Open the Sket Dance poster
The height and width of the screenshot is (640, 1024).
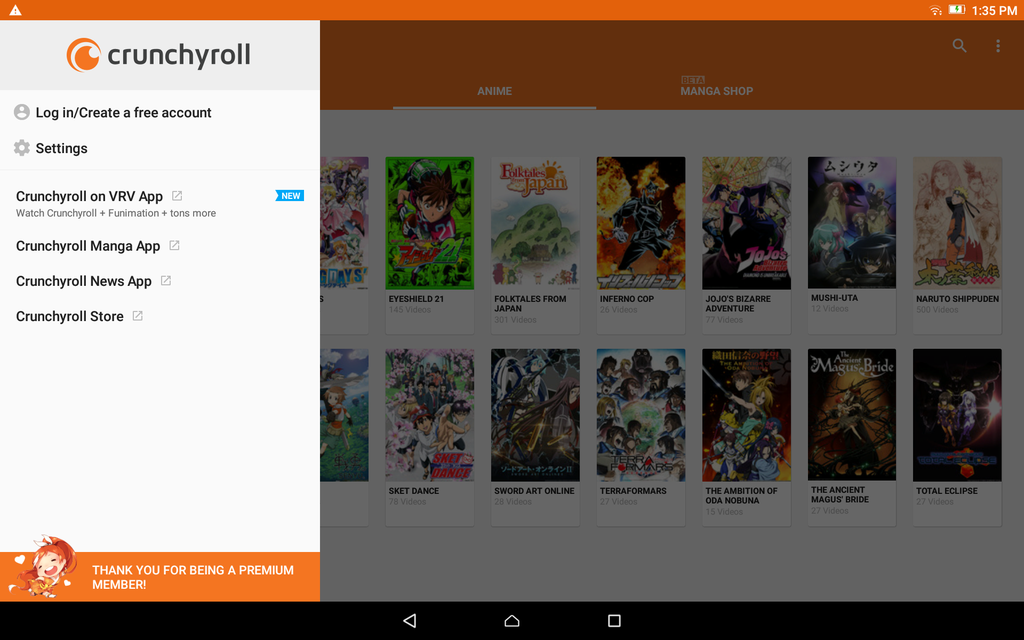click(x=430, y=415)
